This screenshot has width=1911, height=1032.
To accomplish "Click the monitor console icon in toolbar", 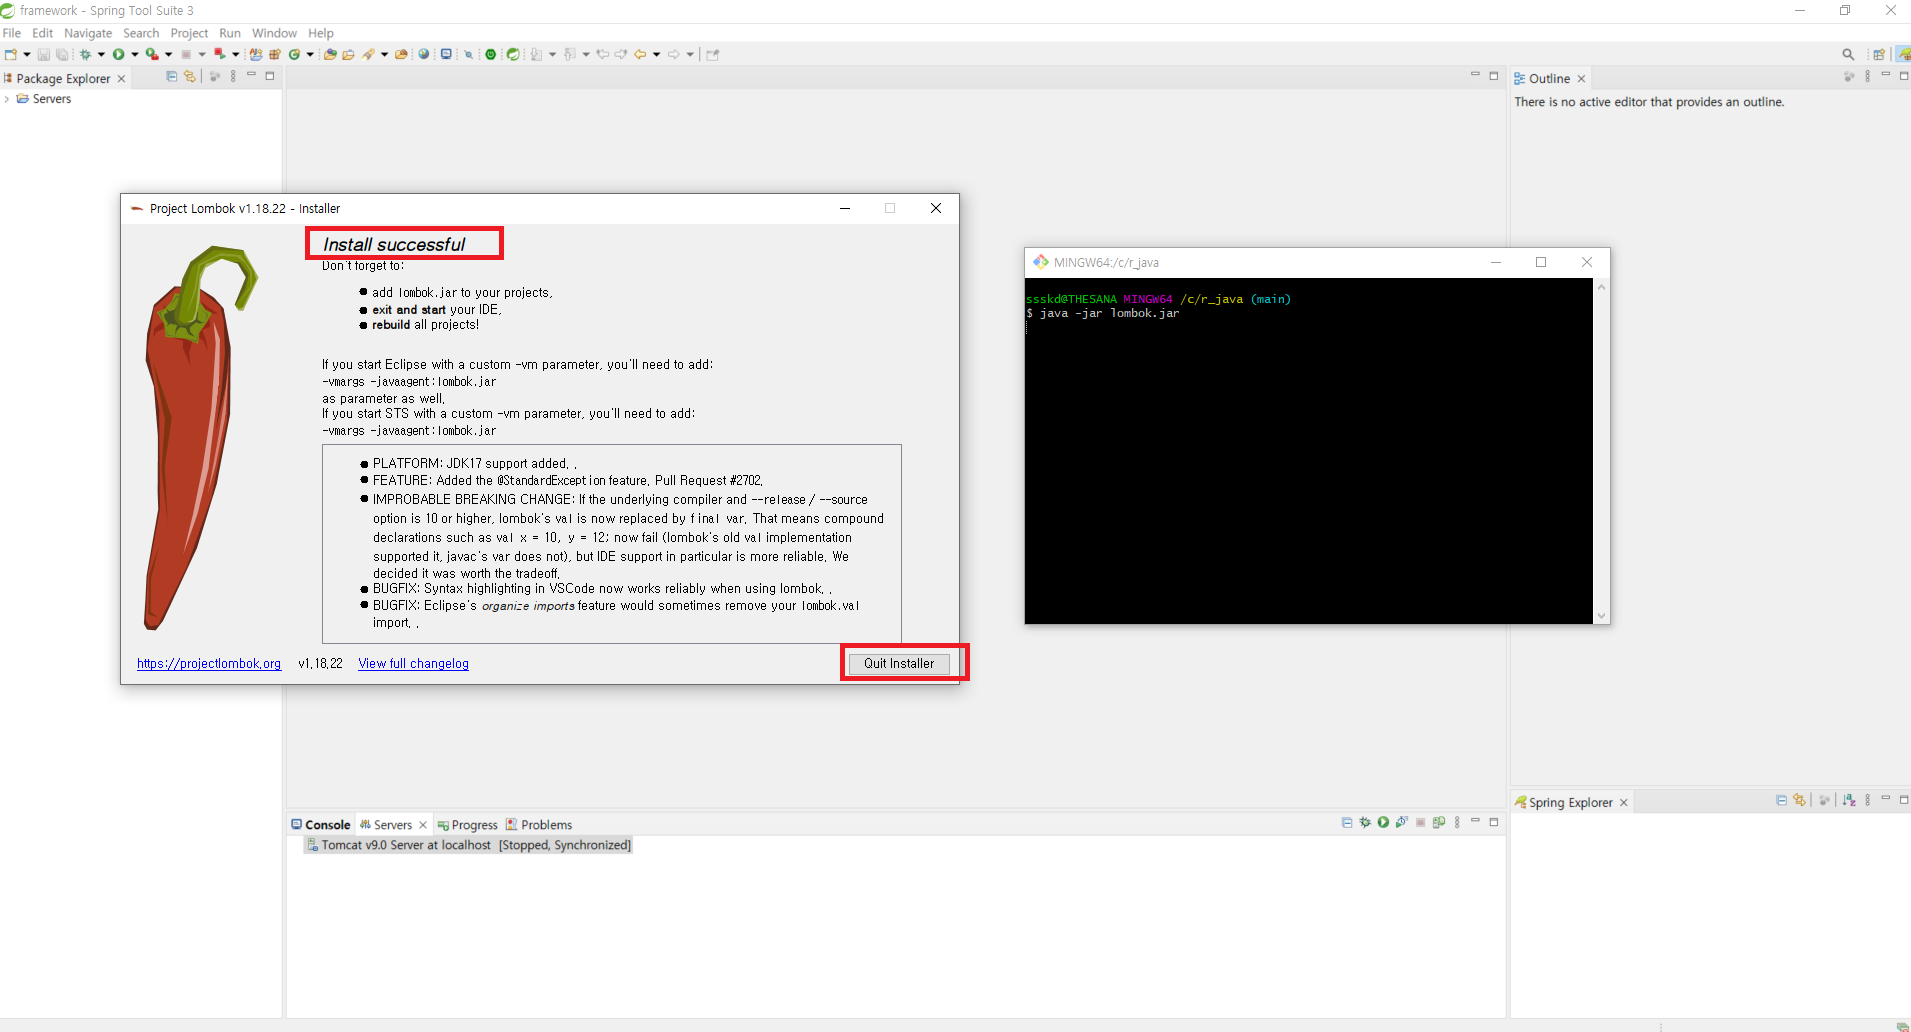I will coord(446,54).
